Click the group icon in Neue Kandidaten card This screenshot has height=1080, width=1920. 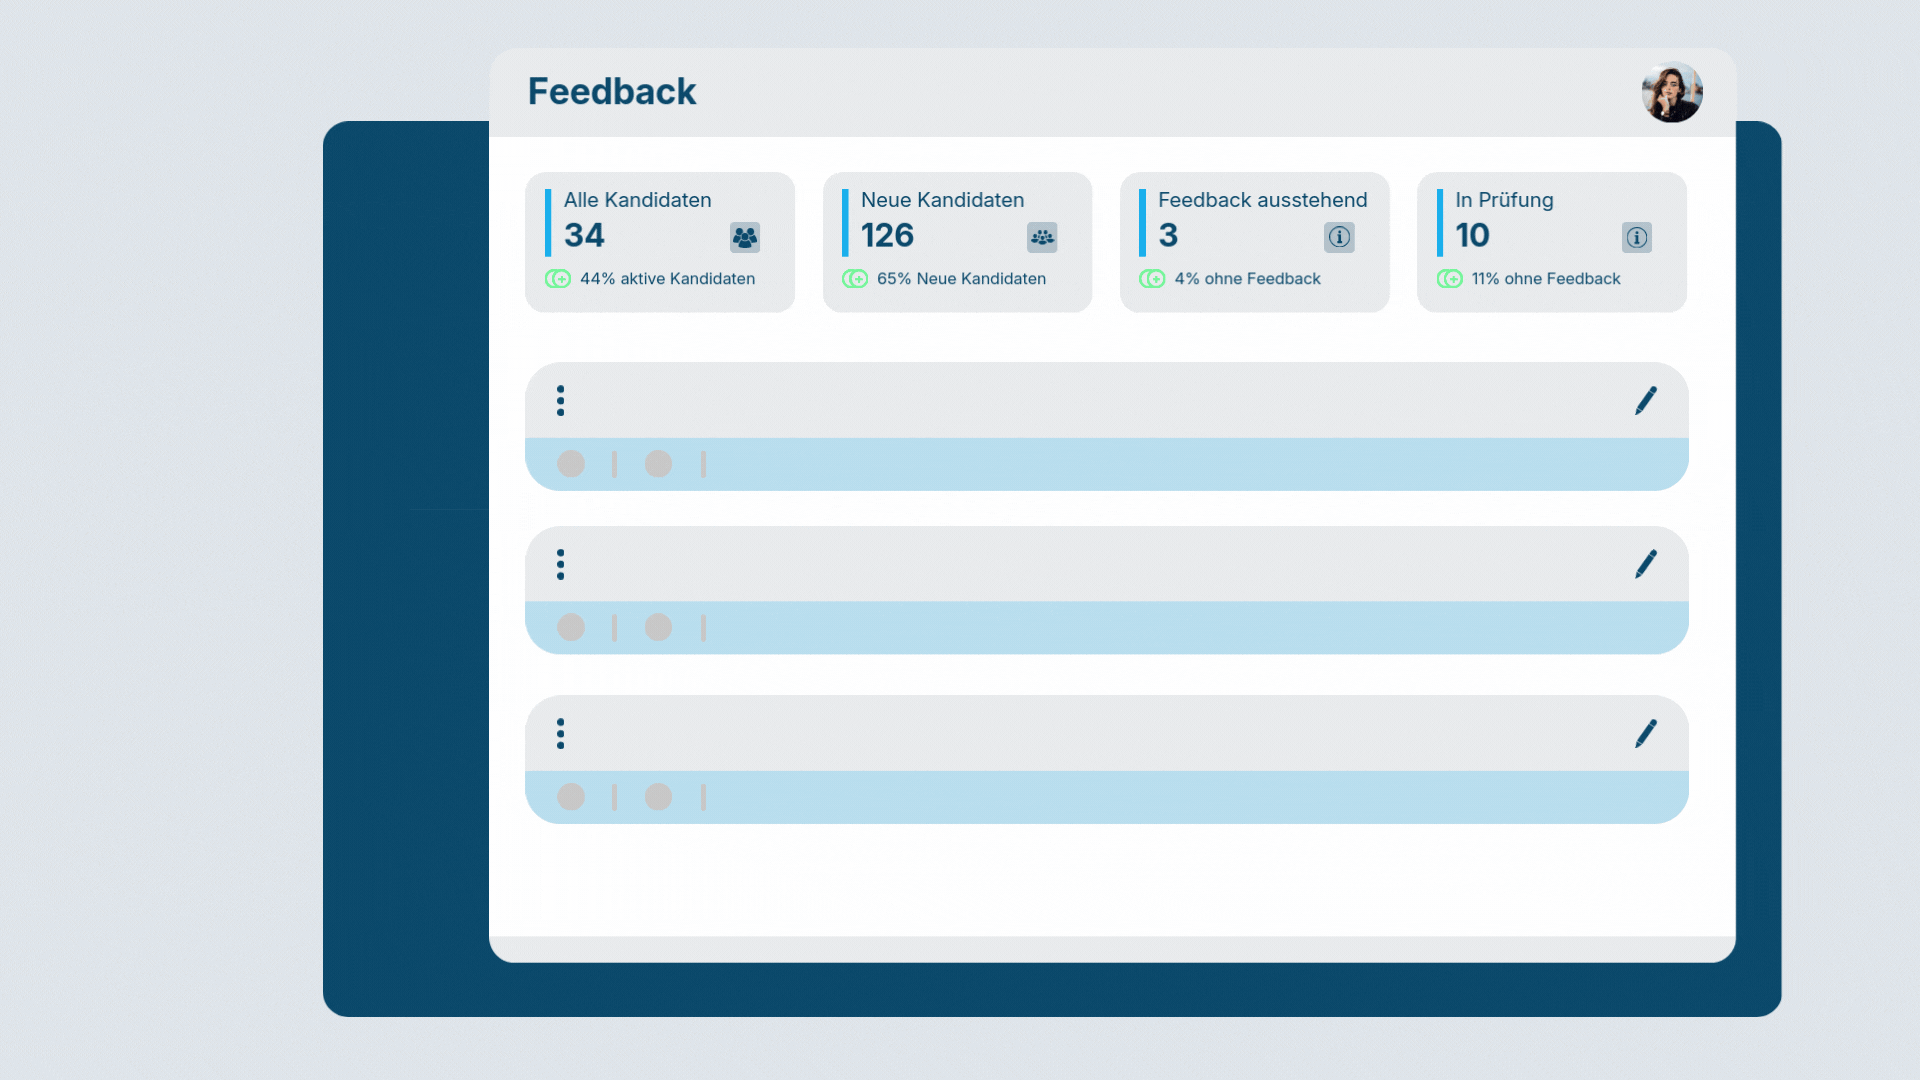[1041, 237]
